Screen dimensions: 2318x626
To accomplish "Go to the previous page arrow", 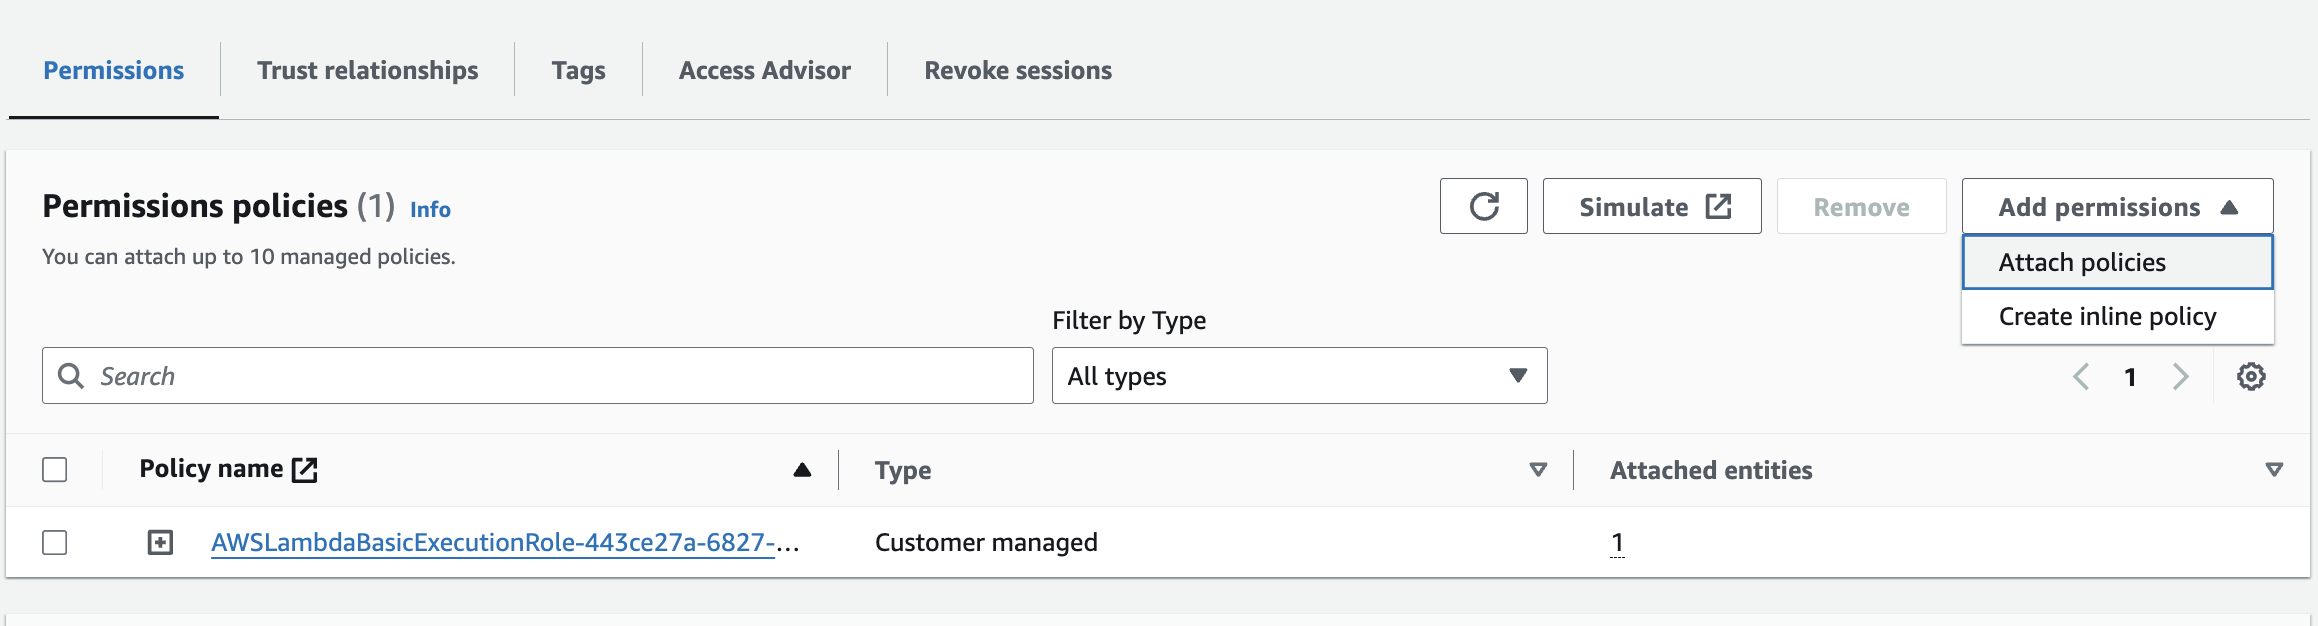I will [2081, 377].
